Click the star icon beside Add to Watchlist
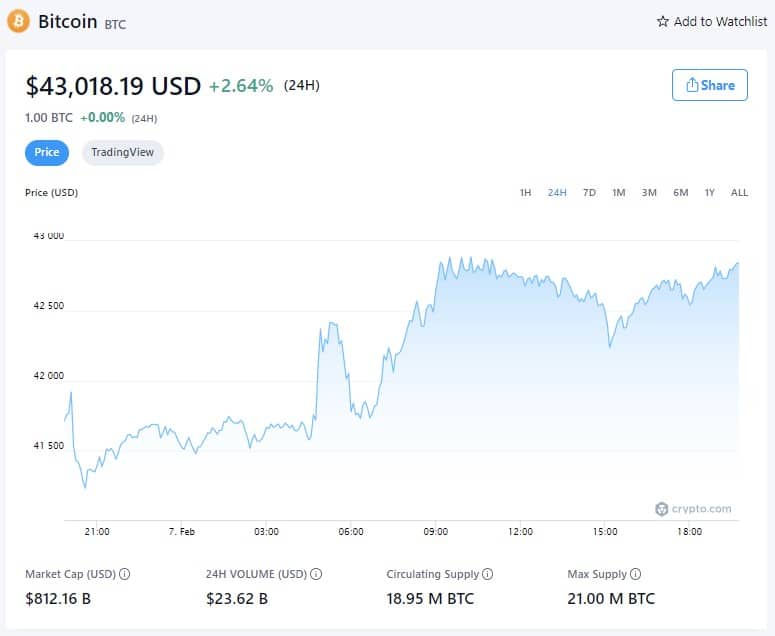This screenshot has height=636, width=775. [662, 21]
